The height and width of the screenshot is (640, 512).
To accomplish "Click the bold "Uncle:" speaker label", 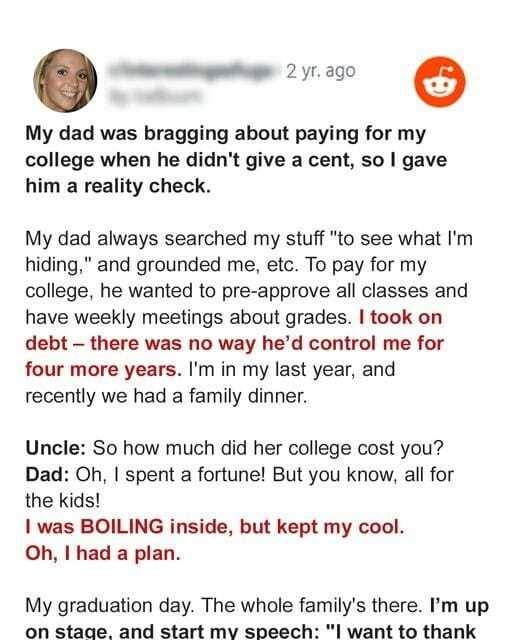I will pos(56,448).
